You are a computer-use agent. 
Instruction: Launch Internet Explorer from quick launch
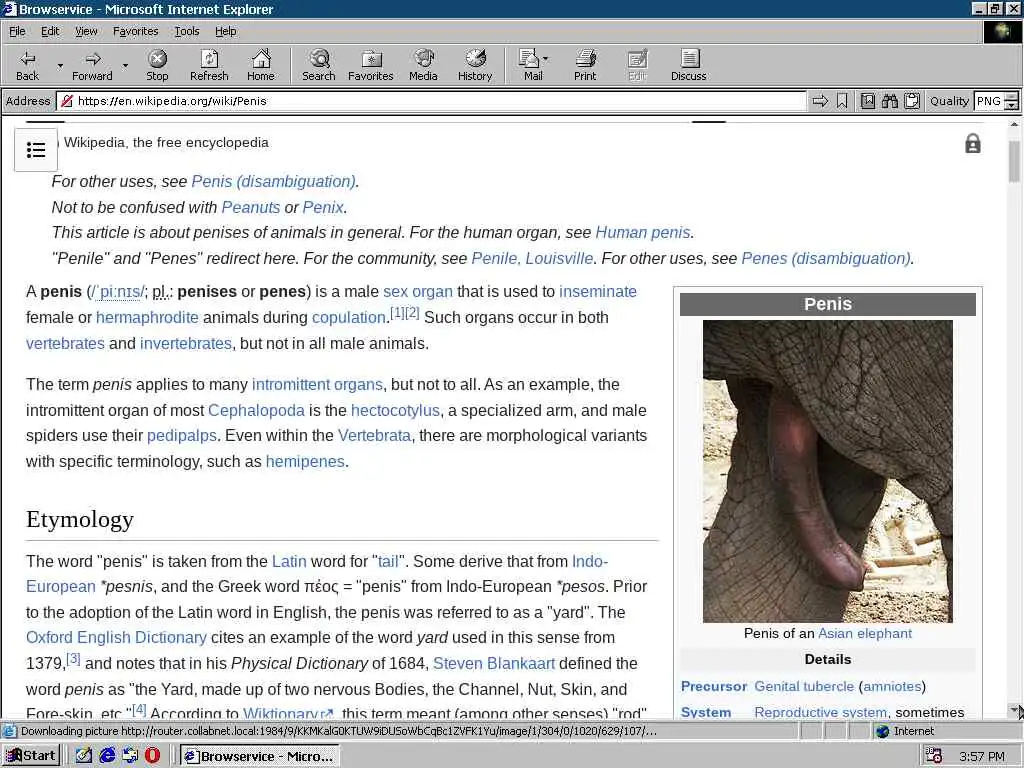106,756
